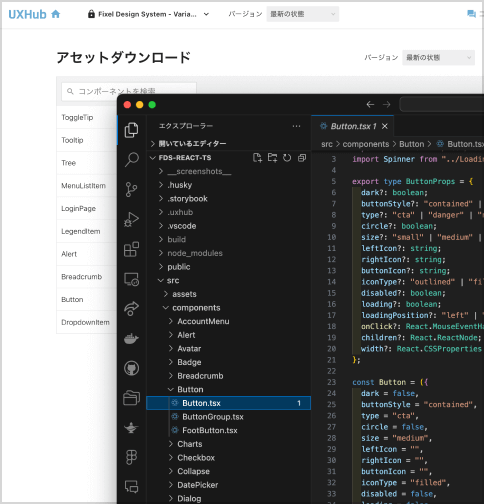The height and width of the screenshot is (504, 484).
Task: Collapse the components folder
Action: pos(229,308)
